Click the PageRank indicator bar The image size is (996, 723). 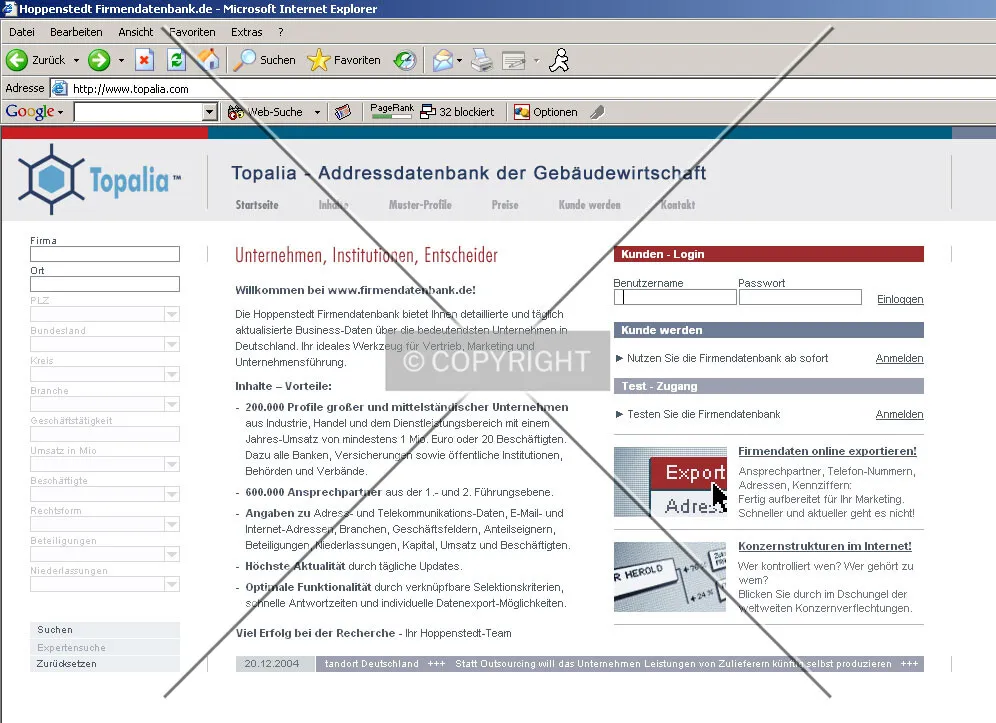[391, 112]
